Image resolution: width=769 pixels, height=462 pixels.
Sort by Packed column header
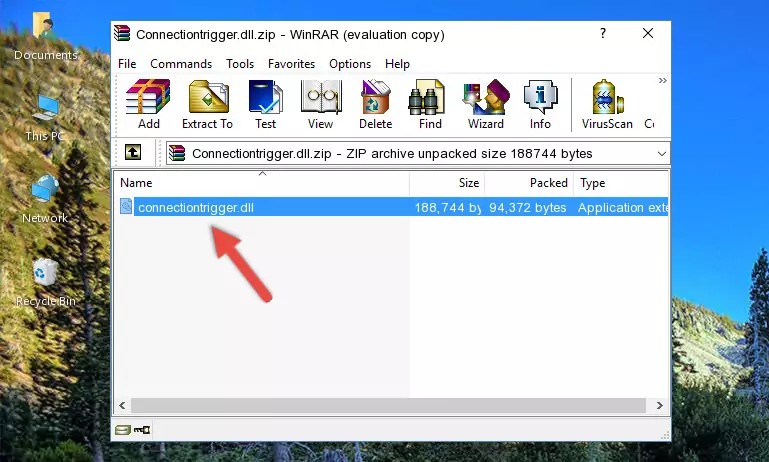click(x=529, y=183)
